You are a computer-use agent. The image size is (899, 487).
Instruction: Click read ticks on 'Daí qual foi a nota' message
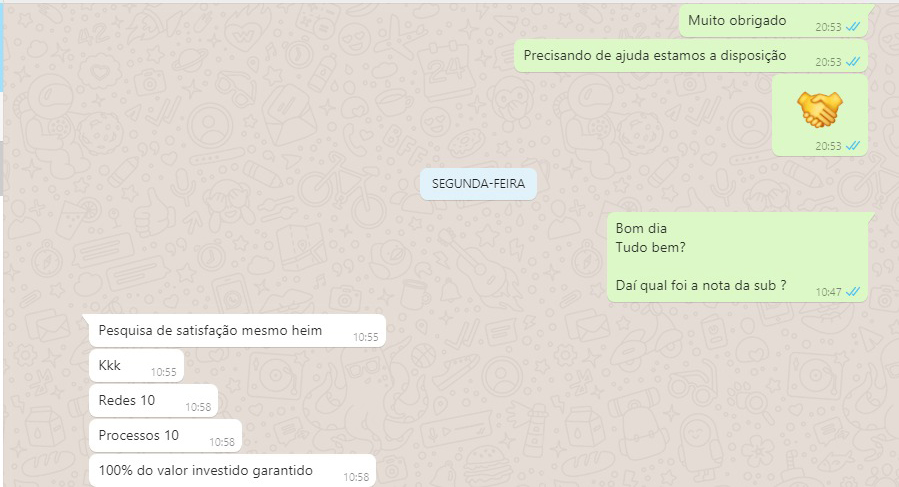[x=853, y=291]
